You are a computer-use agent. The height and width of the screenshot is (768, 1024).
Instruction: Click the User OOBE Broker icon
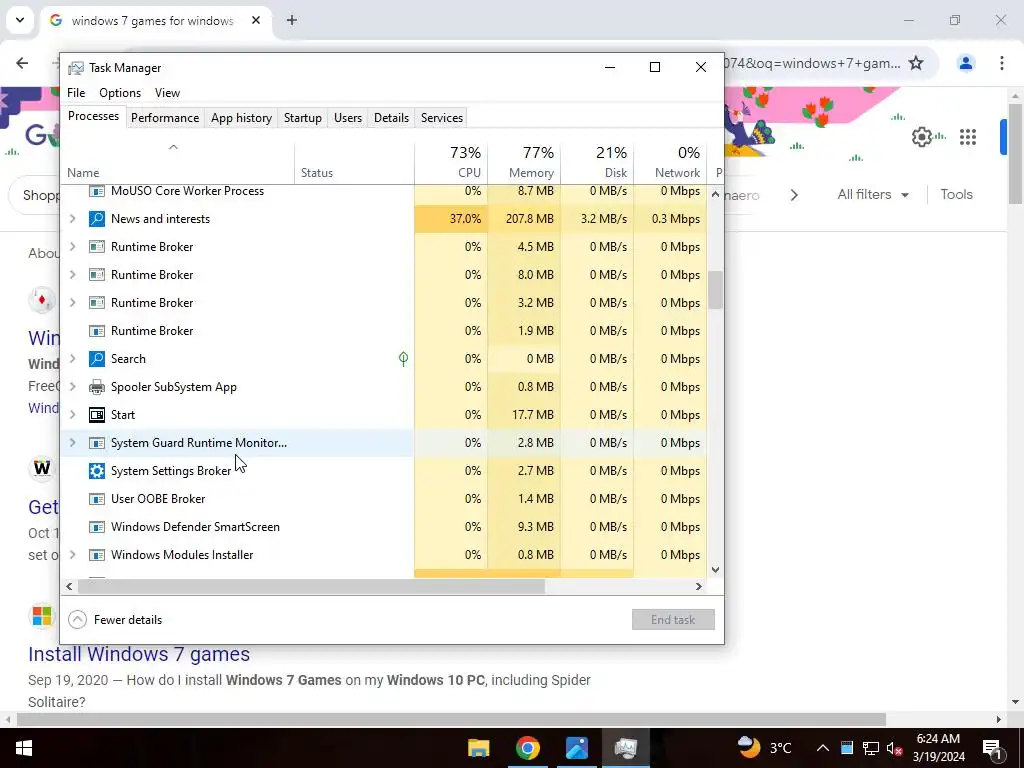[x=97, y=499]
